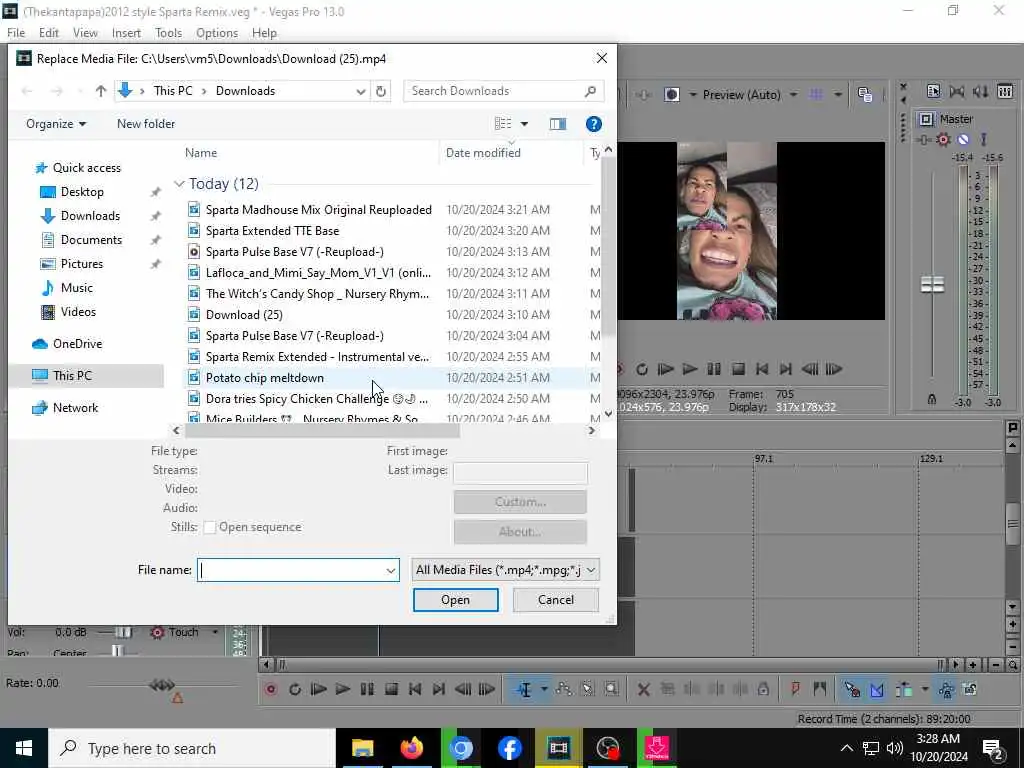Play from start in timeline transport bar
This screenshot has height=768, width=1024.
[318, 689]
